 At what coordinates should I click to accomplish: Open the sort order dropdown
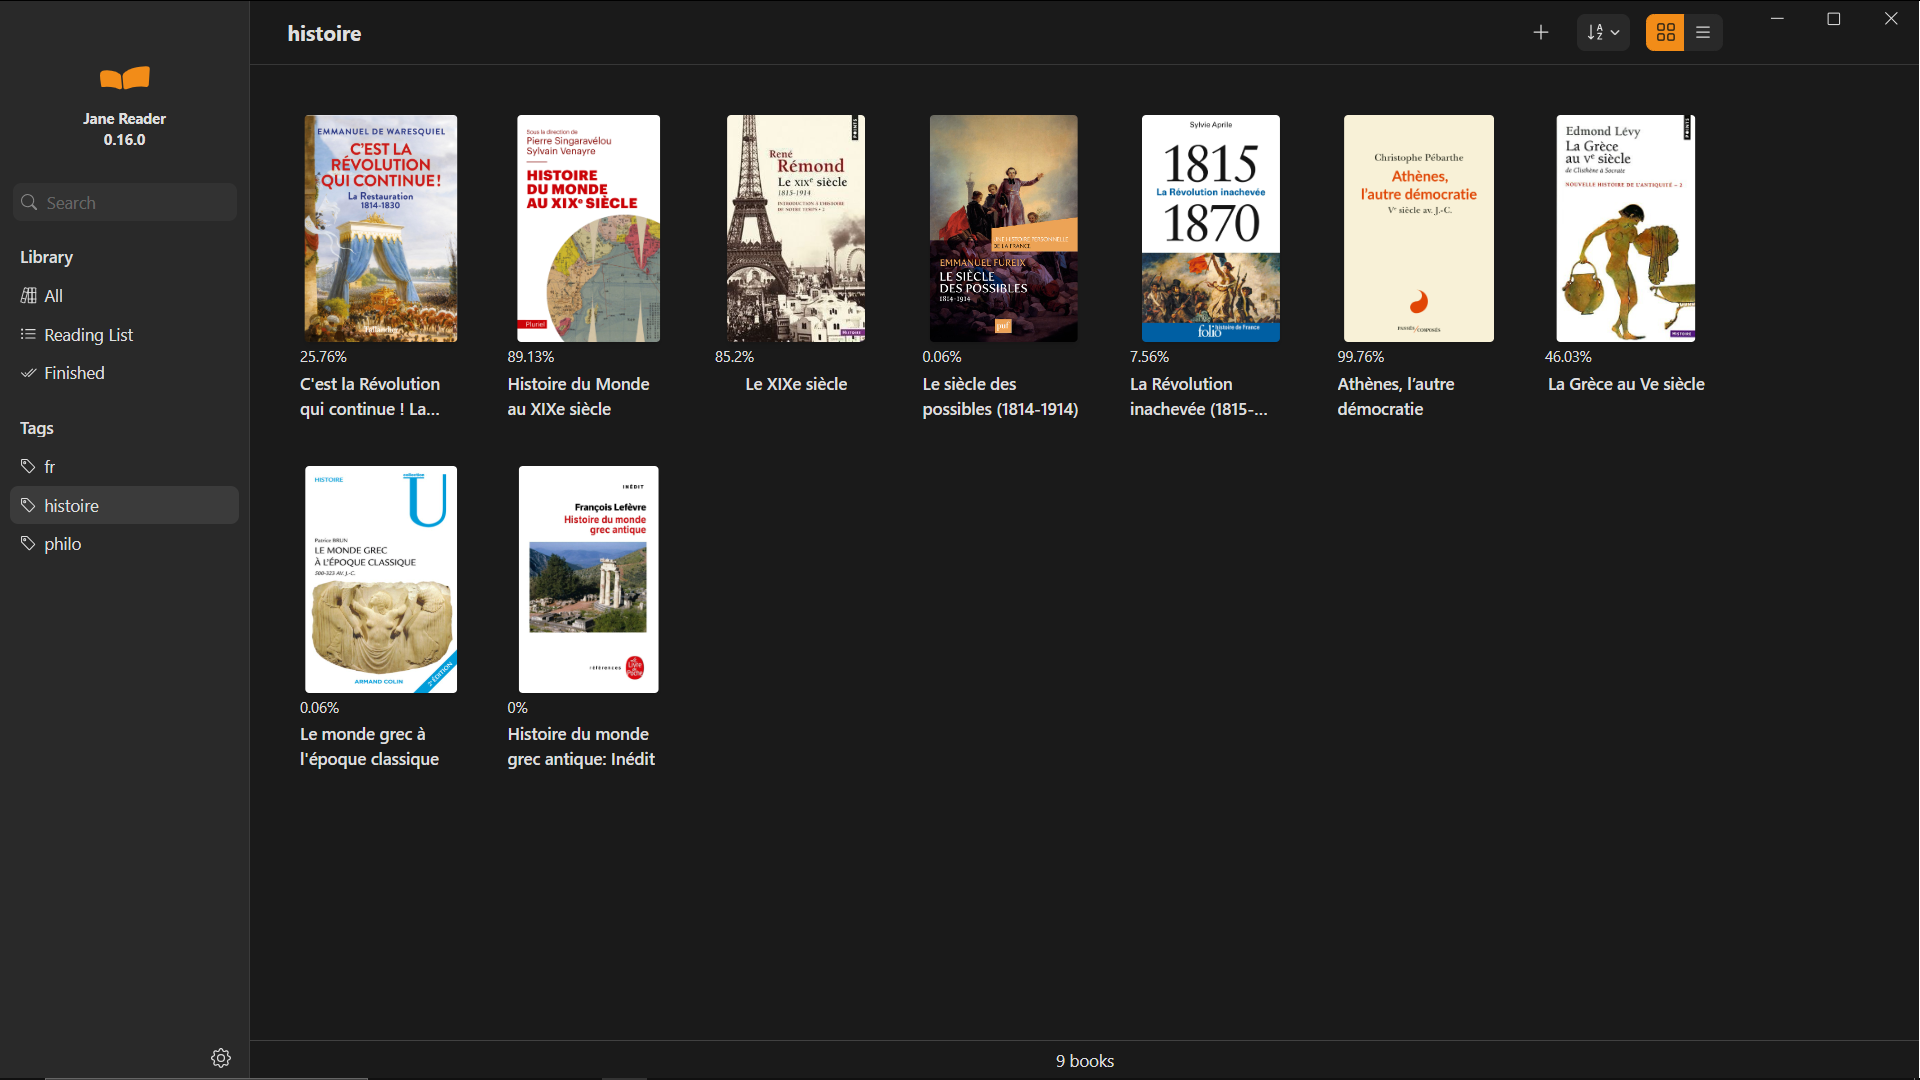(1603, 33)
